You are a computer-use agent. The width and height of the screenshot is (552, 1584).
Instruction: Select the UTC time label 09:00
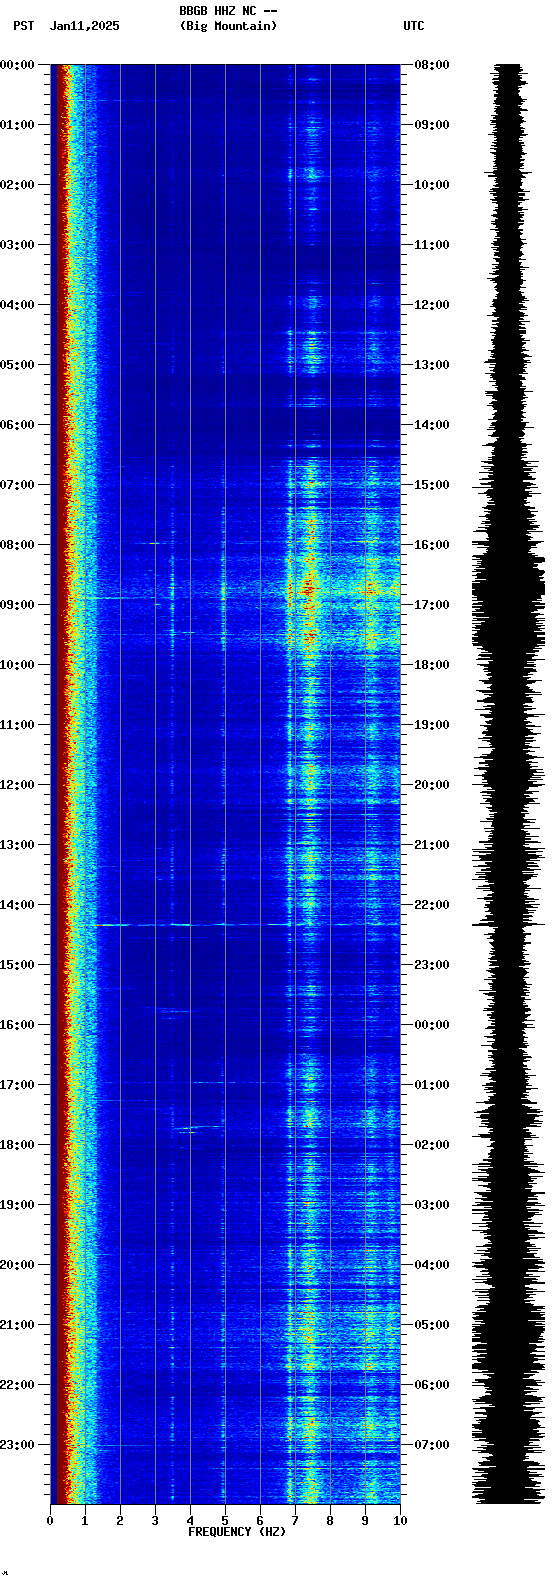[432, 125]
